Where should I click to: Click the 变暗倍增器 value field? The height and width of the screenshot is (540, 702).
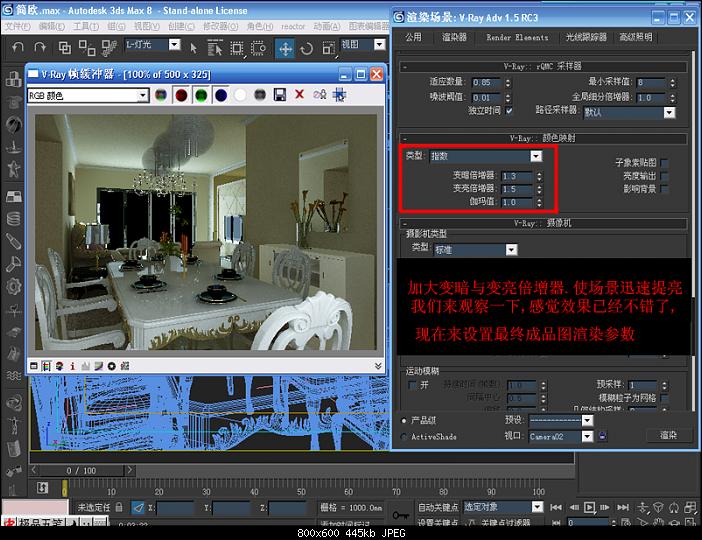point(516,176)
